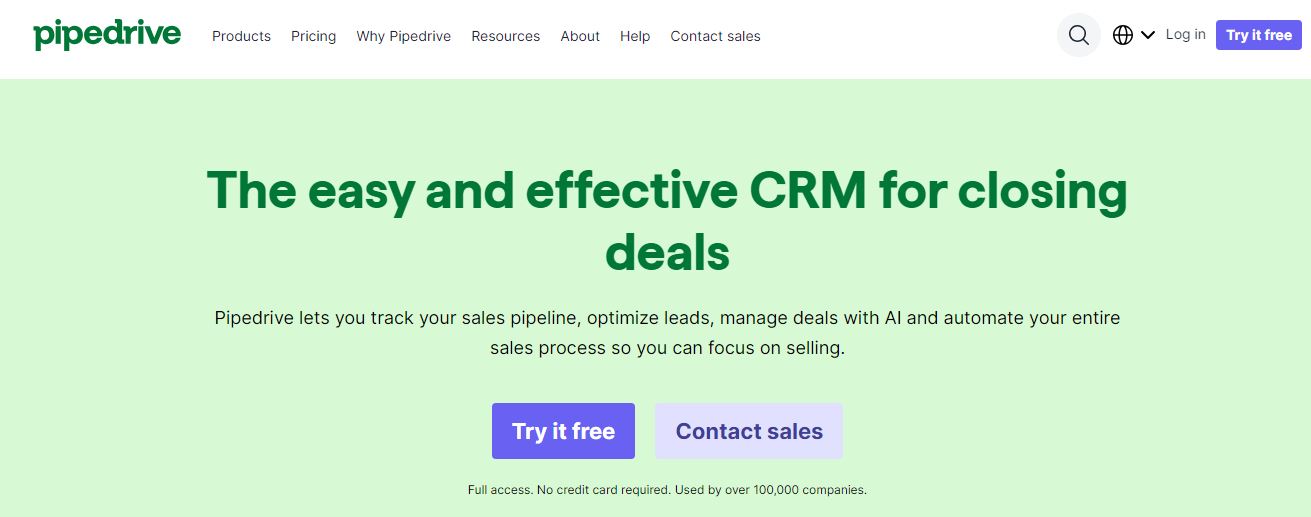
Task: Go to the Pricing page
Action: [313, 36]
